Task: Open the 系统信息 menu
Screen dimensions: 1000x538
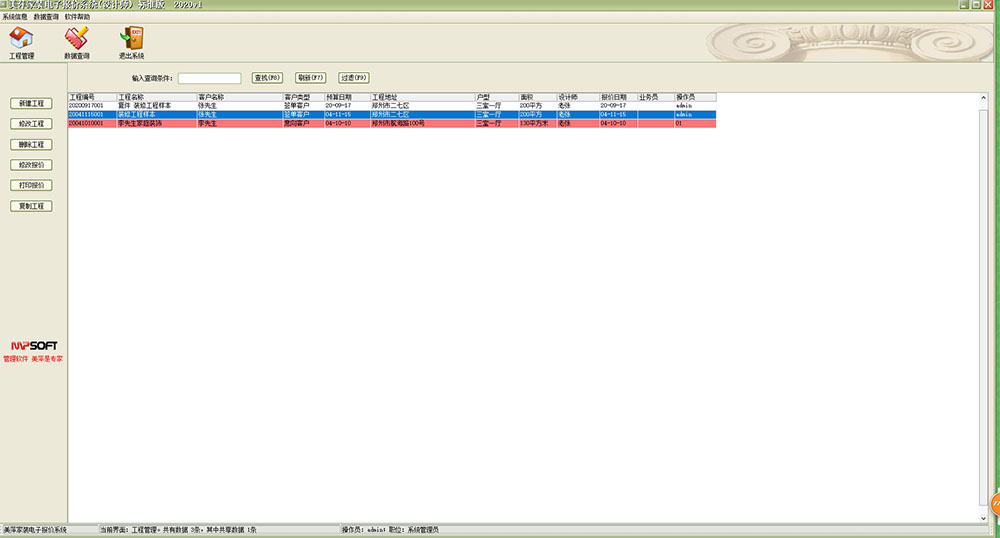Action: [15, 17]
